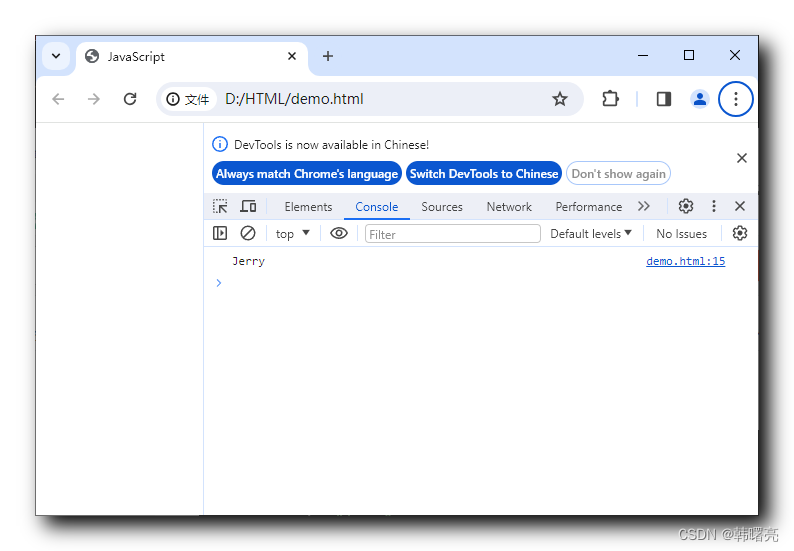Click Always match Chrome's language

click(x=307, y=174)
